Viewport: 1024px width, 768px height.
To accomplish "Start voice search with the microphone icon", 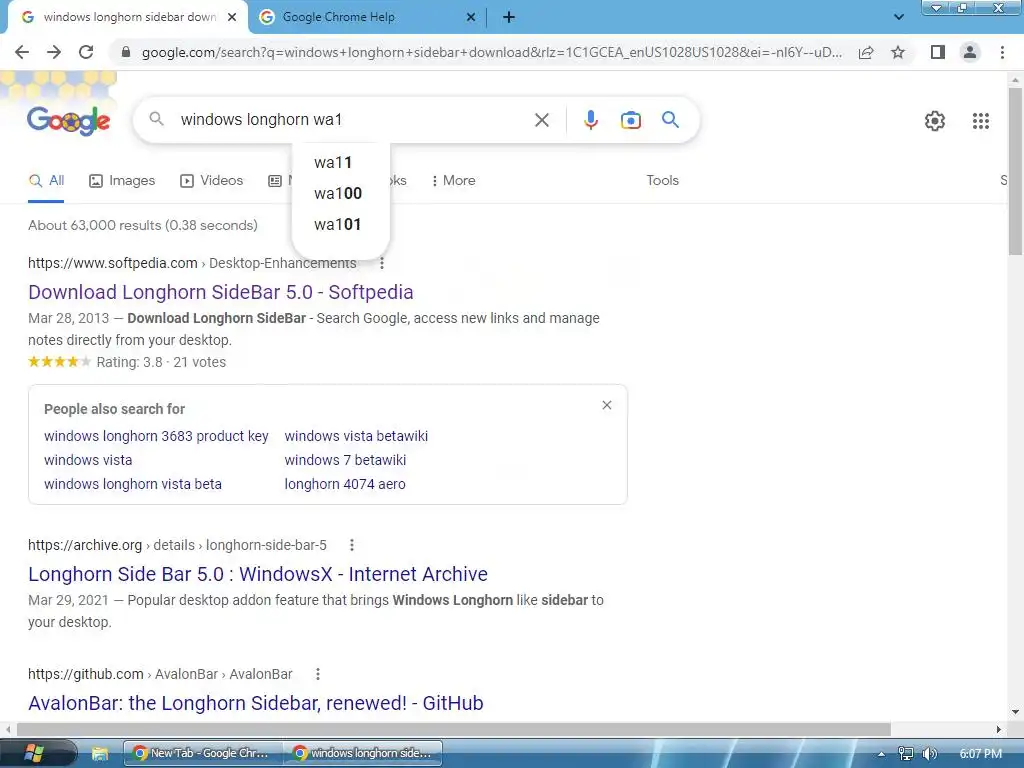I will pos(591,120).
